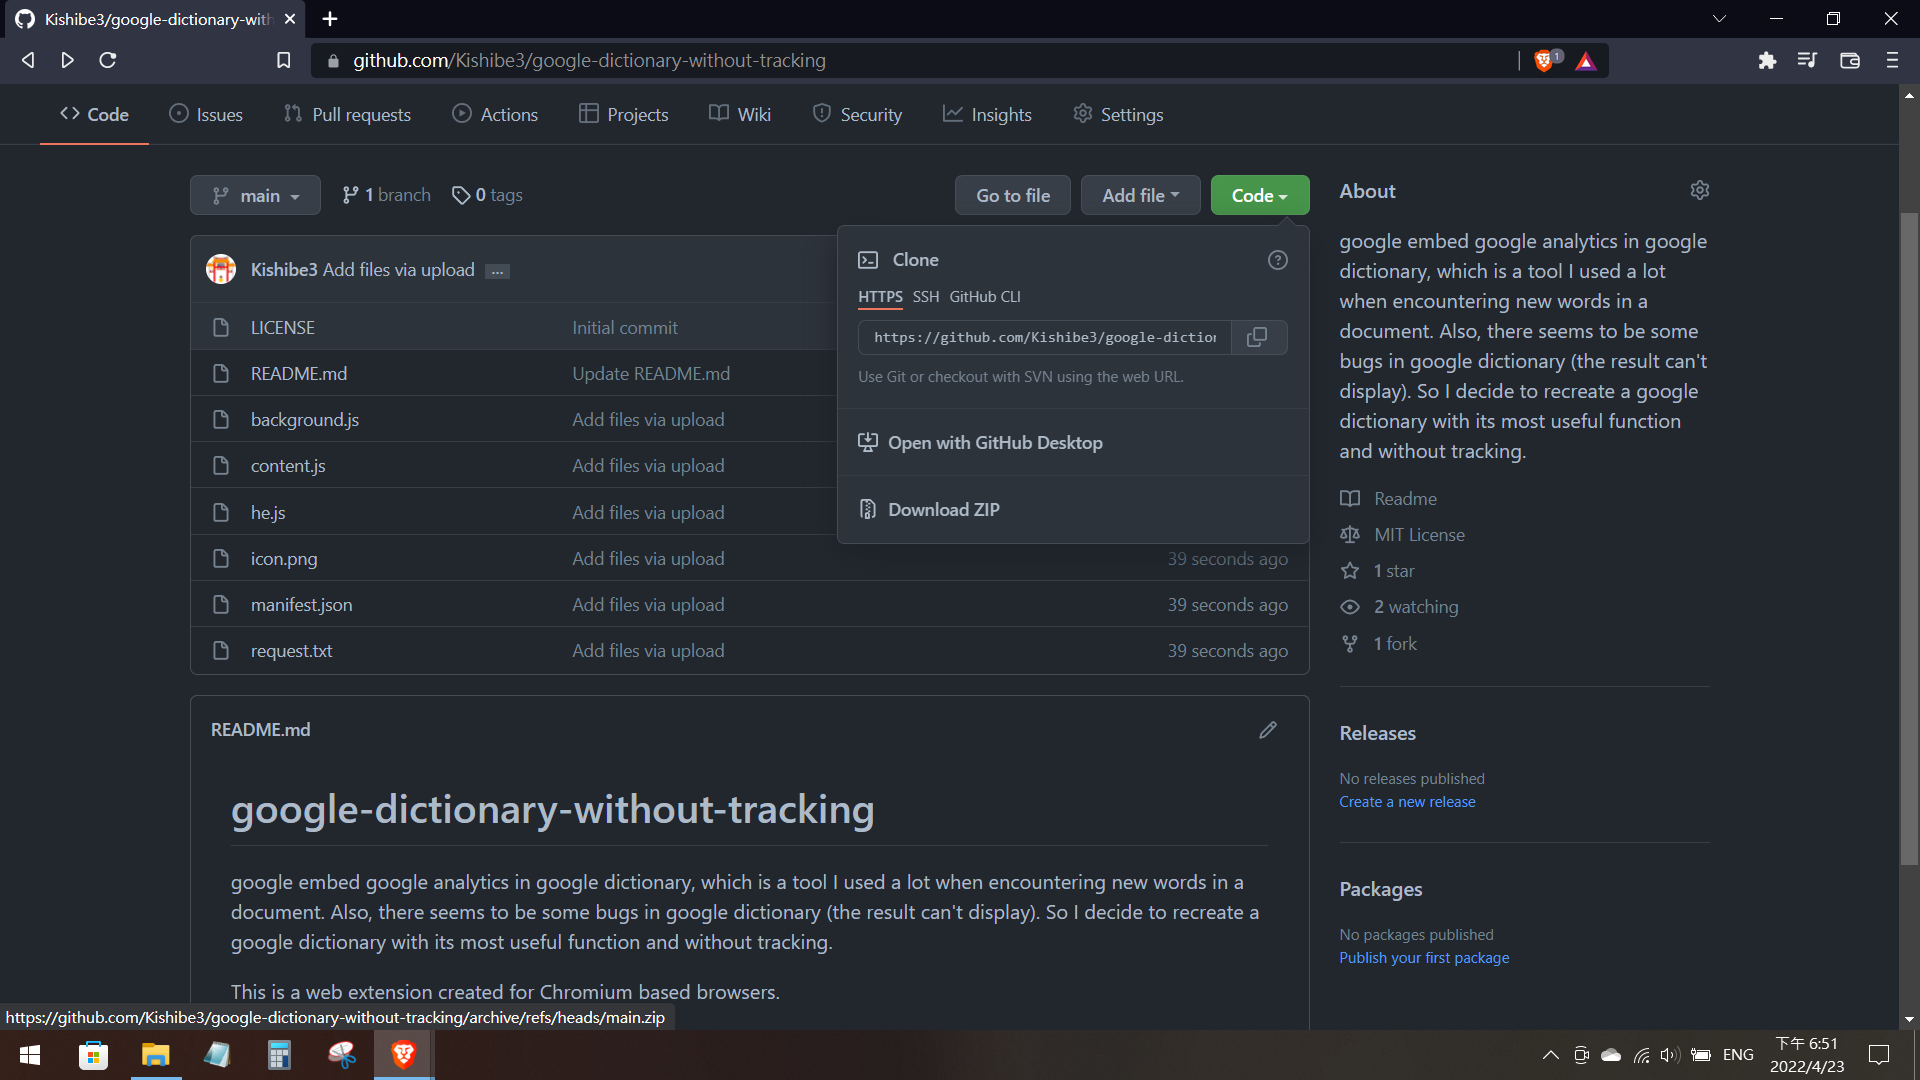The height and width of the screenshot is (1080, 1920).
Task: Open the main branch dropdown
Action: coord(255,196)
